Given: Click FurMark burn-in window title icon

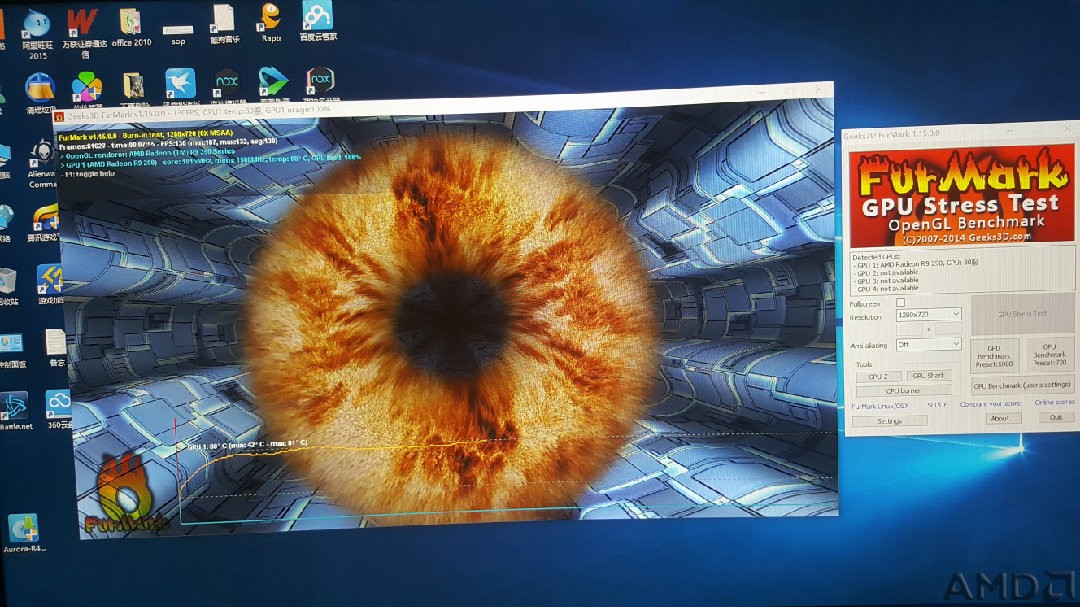Looking at the screenshot, I should point(59,117).
